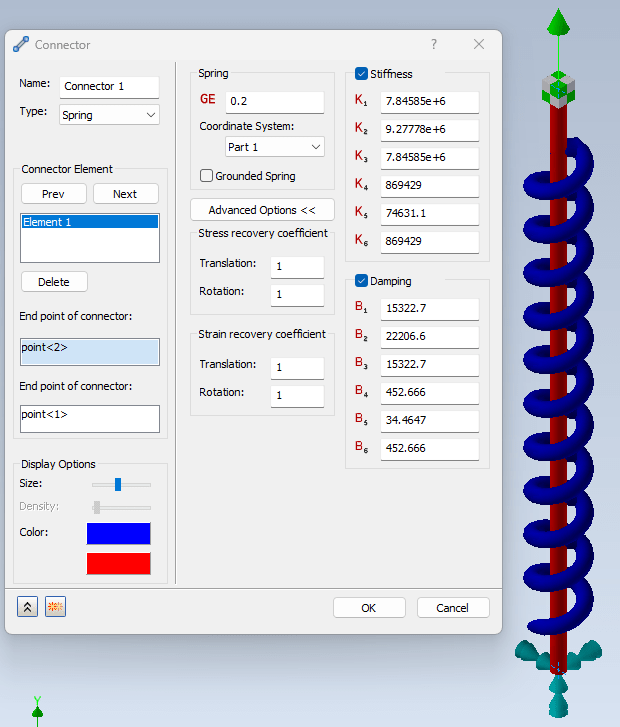
Task: Click the question mark help icon
Action: click(x=434, y=44)
